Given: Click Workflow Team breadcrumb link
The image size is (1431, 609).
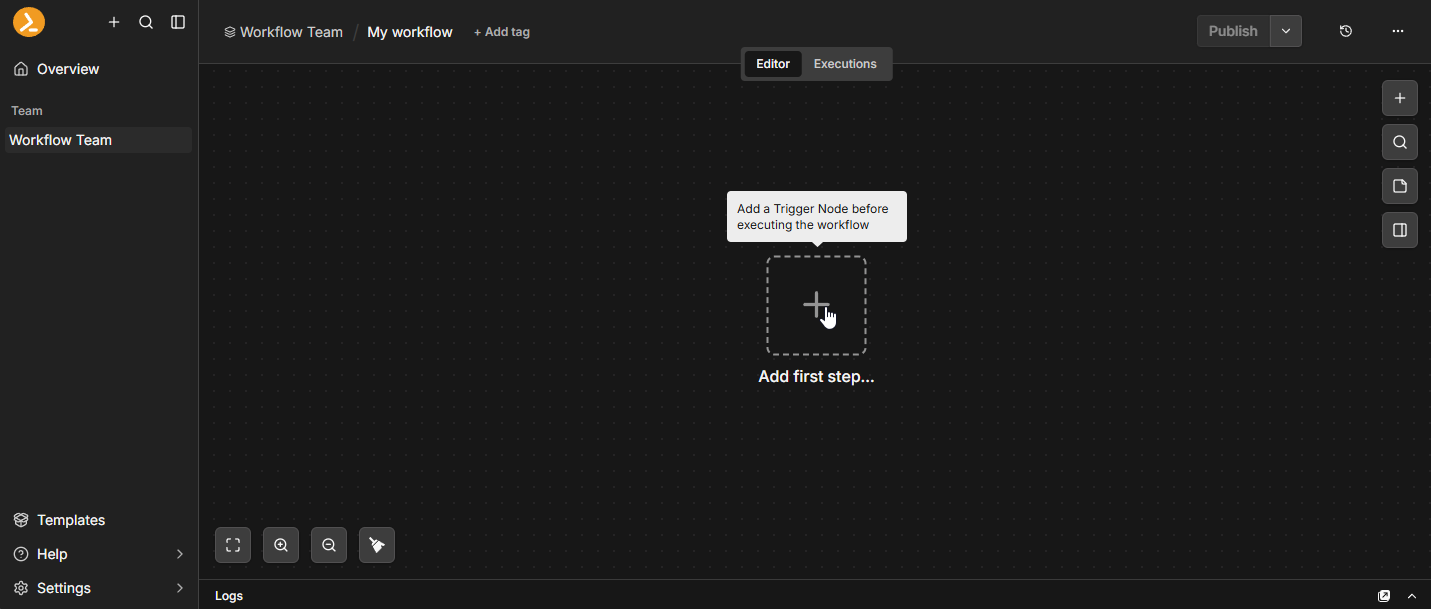Looking at the screenshot, I should click(x=283, y=32).
